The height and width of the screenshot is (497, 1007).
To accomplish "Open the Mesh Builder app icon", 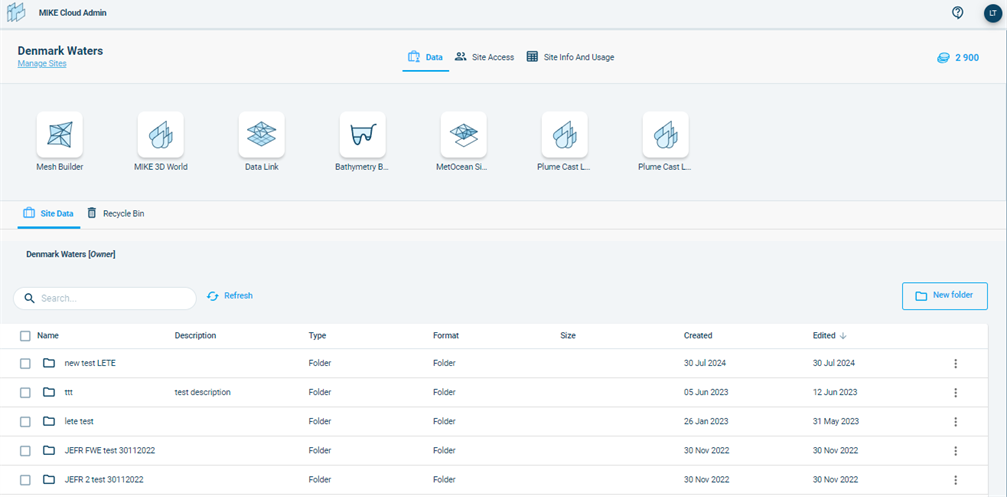I will point(59,135).
